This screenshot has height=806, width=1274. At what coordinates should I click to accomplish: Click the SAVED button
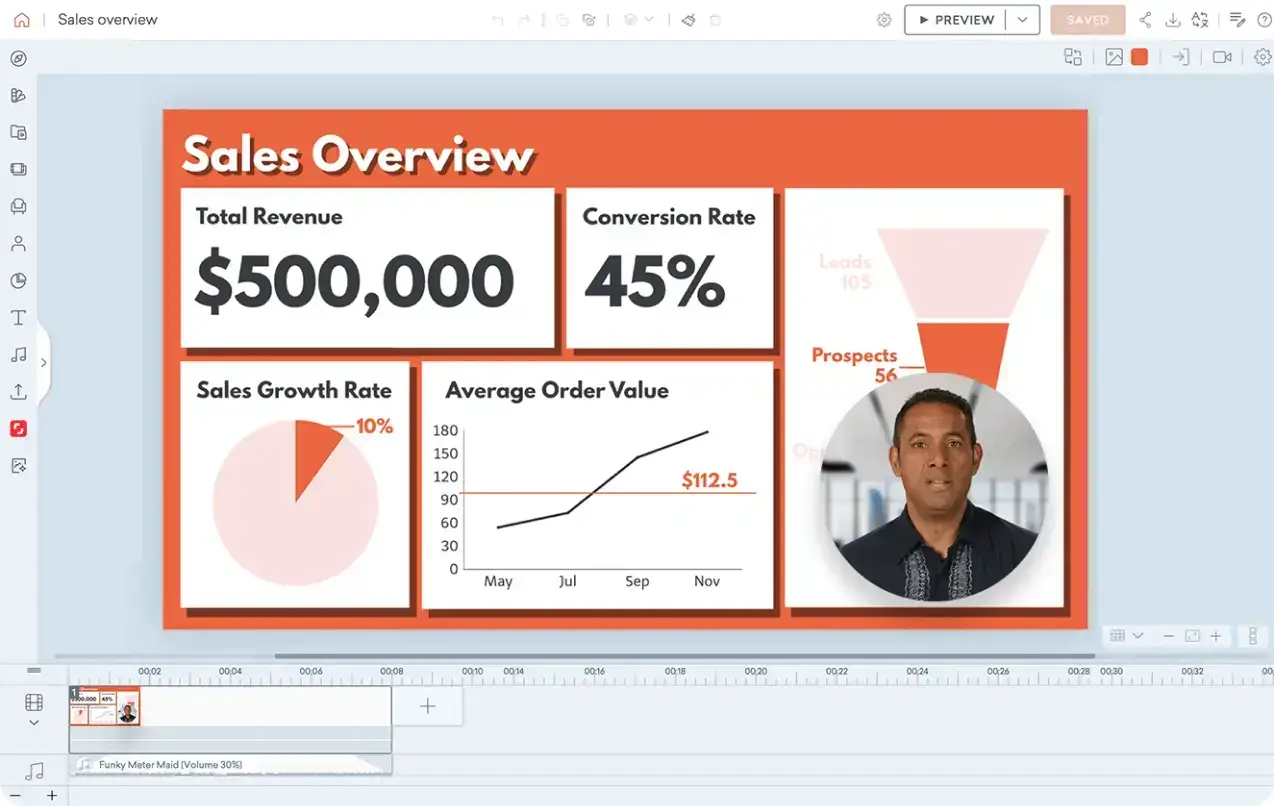click(x=1088, y=20)
